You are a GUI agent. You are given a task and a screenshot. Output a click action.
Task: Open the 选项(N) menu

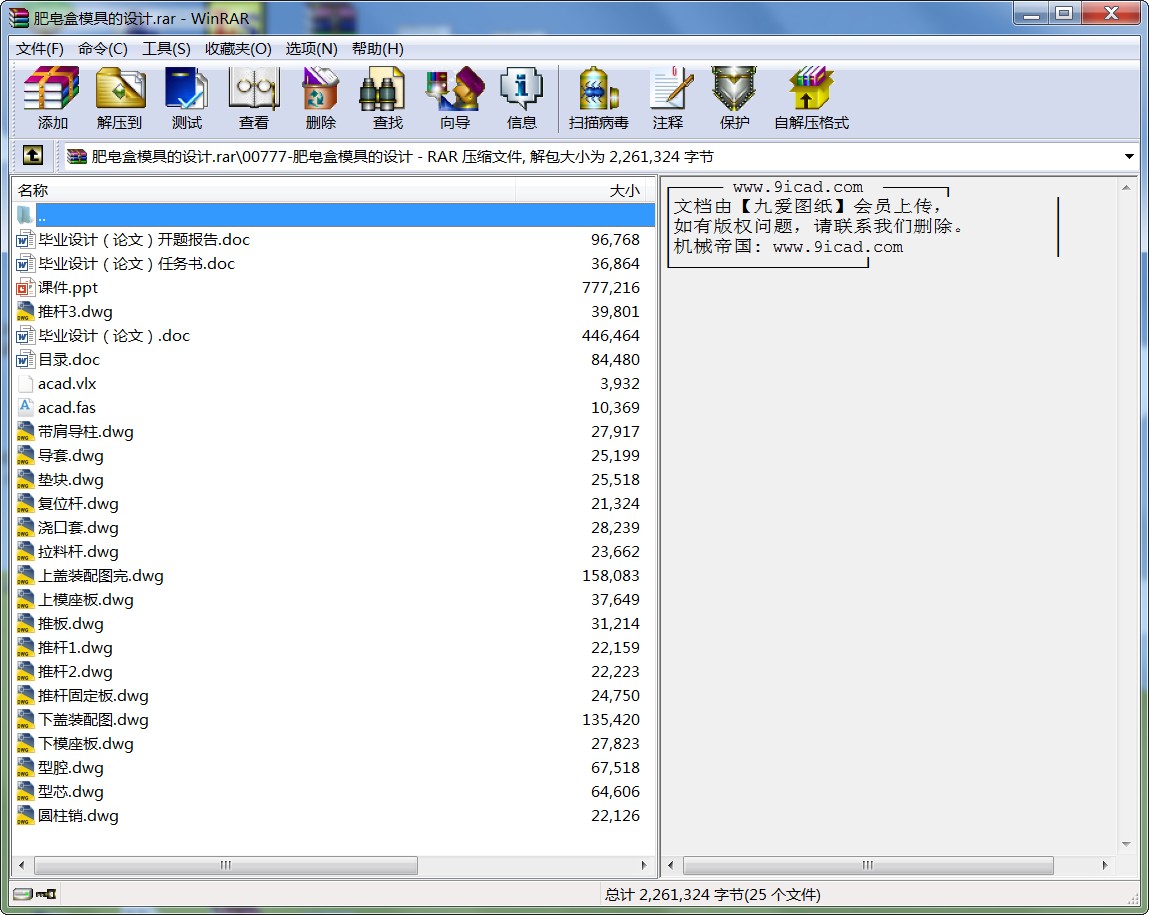pyautogui.click(x=311, y=49)
